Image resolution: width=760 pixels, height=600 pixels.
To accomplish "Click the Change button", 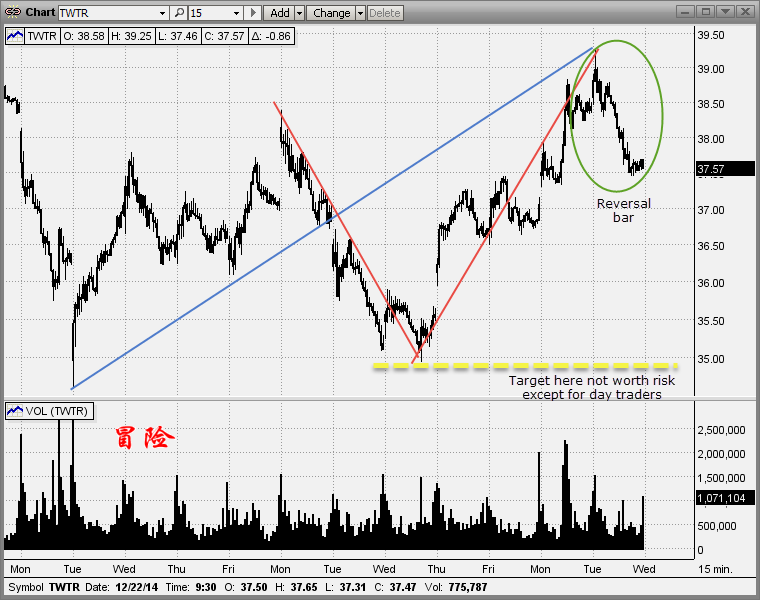I will 332,13.
